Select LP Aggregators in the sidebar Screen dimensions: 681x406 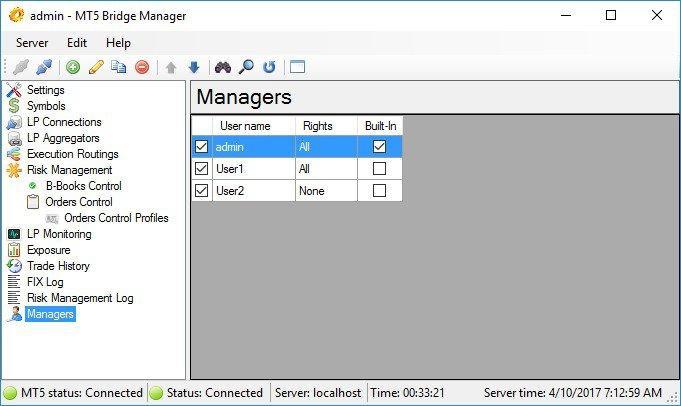click(64, 138)
